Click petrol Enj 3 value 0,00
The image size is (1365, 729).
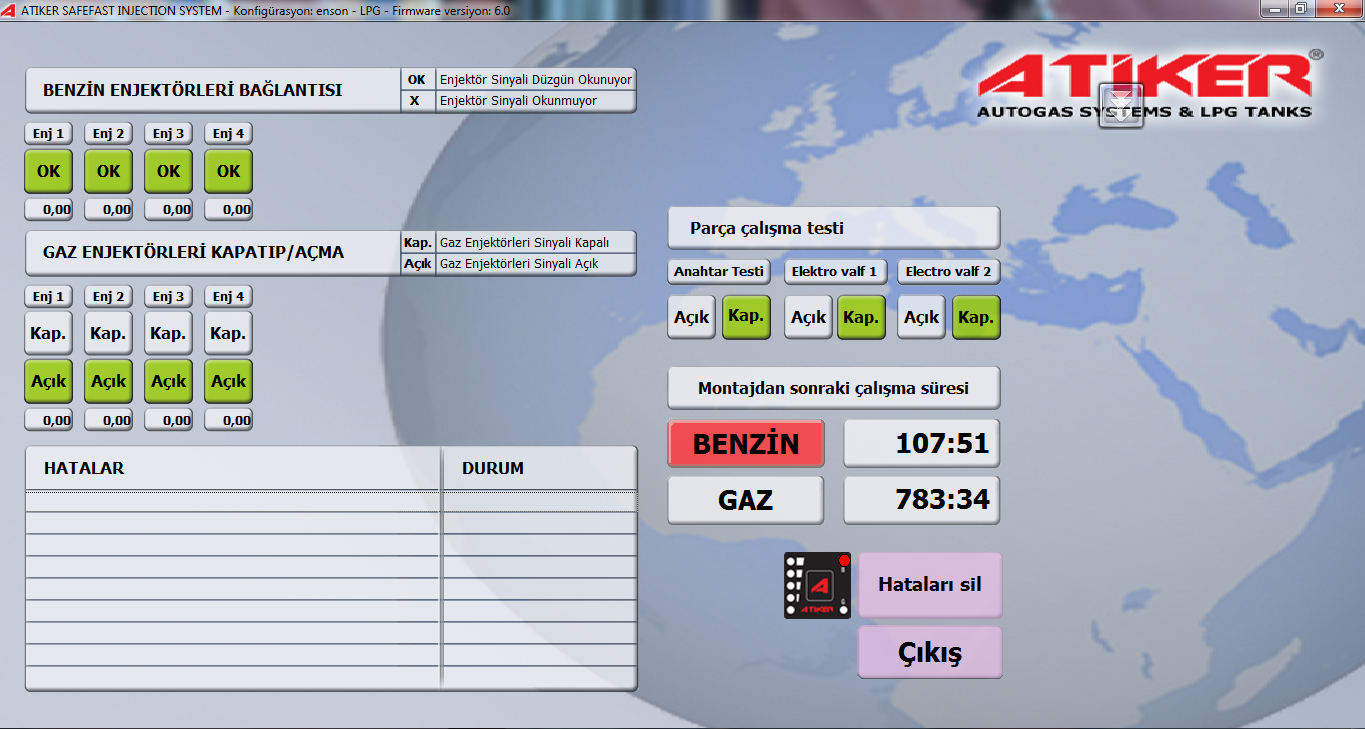click(x=168, y=210)
